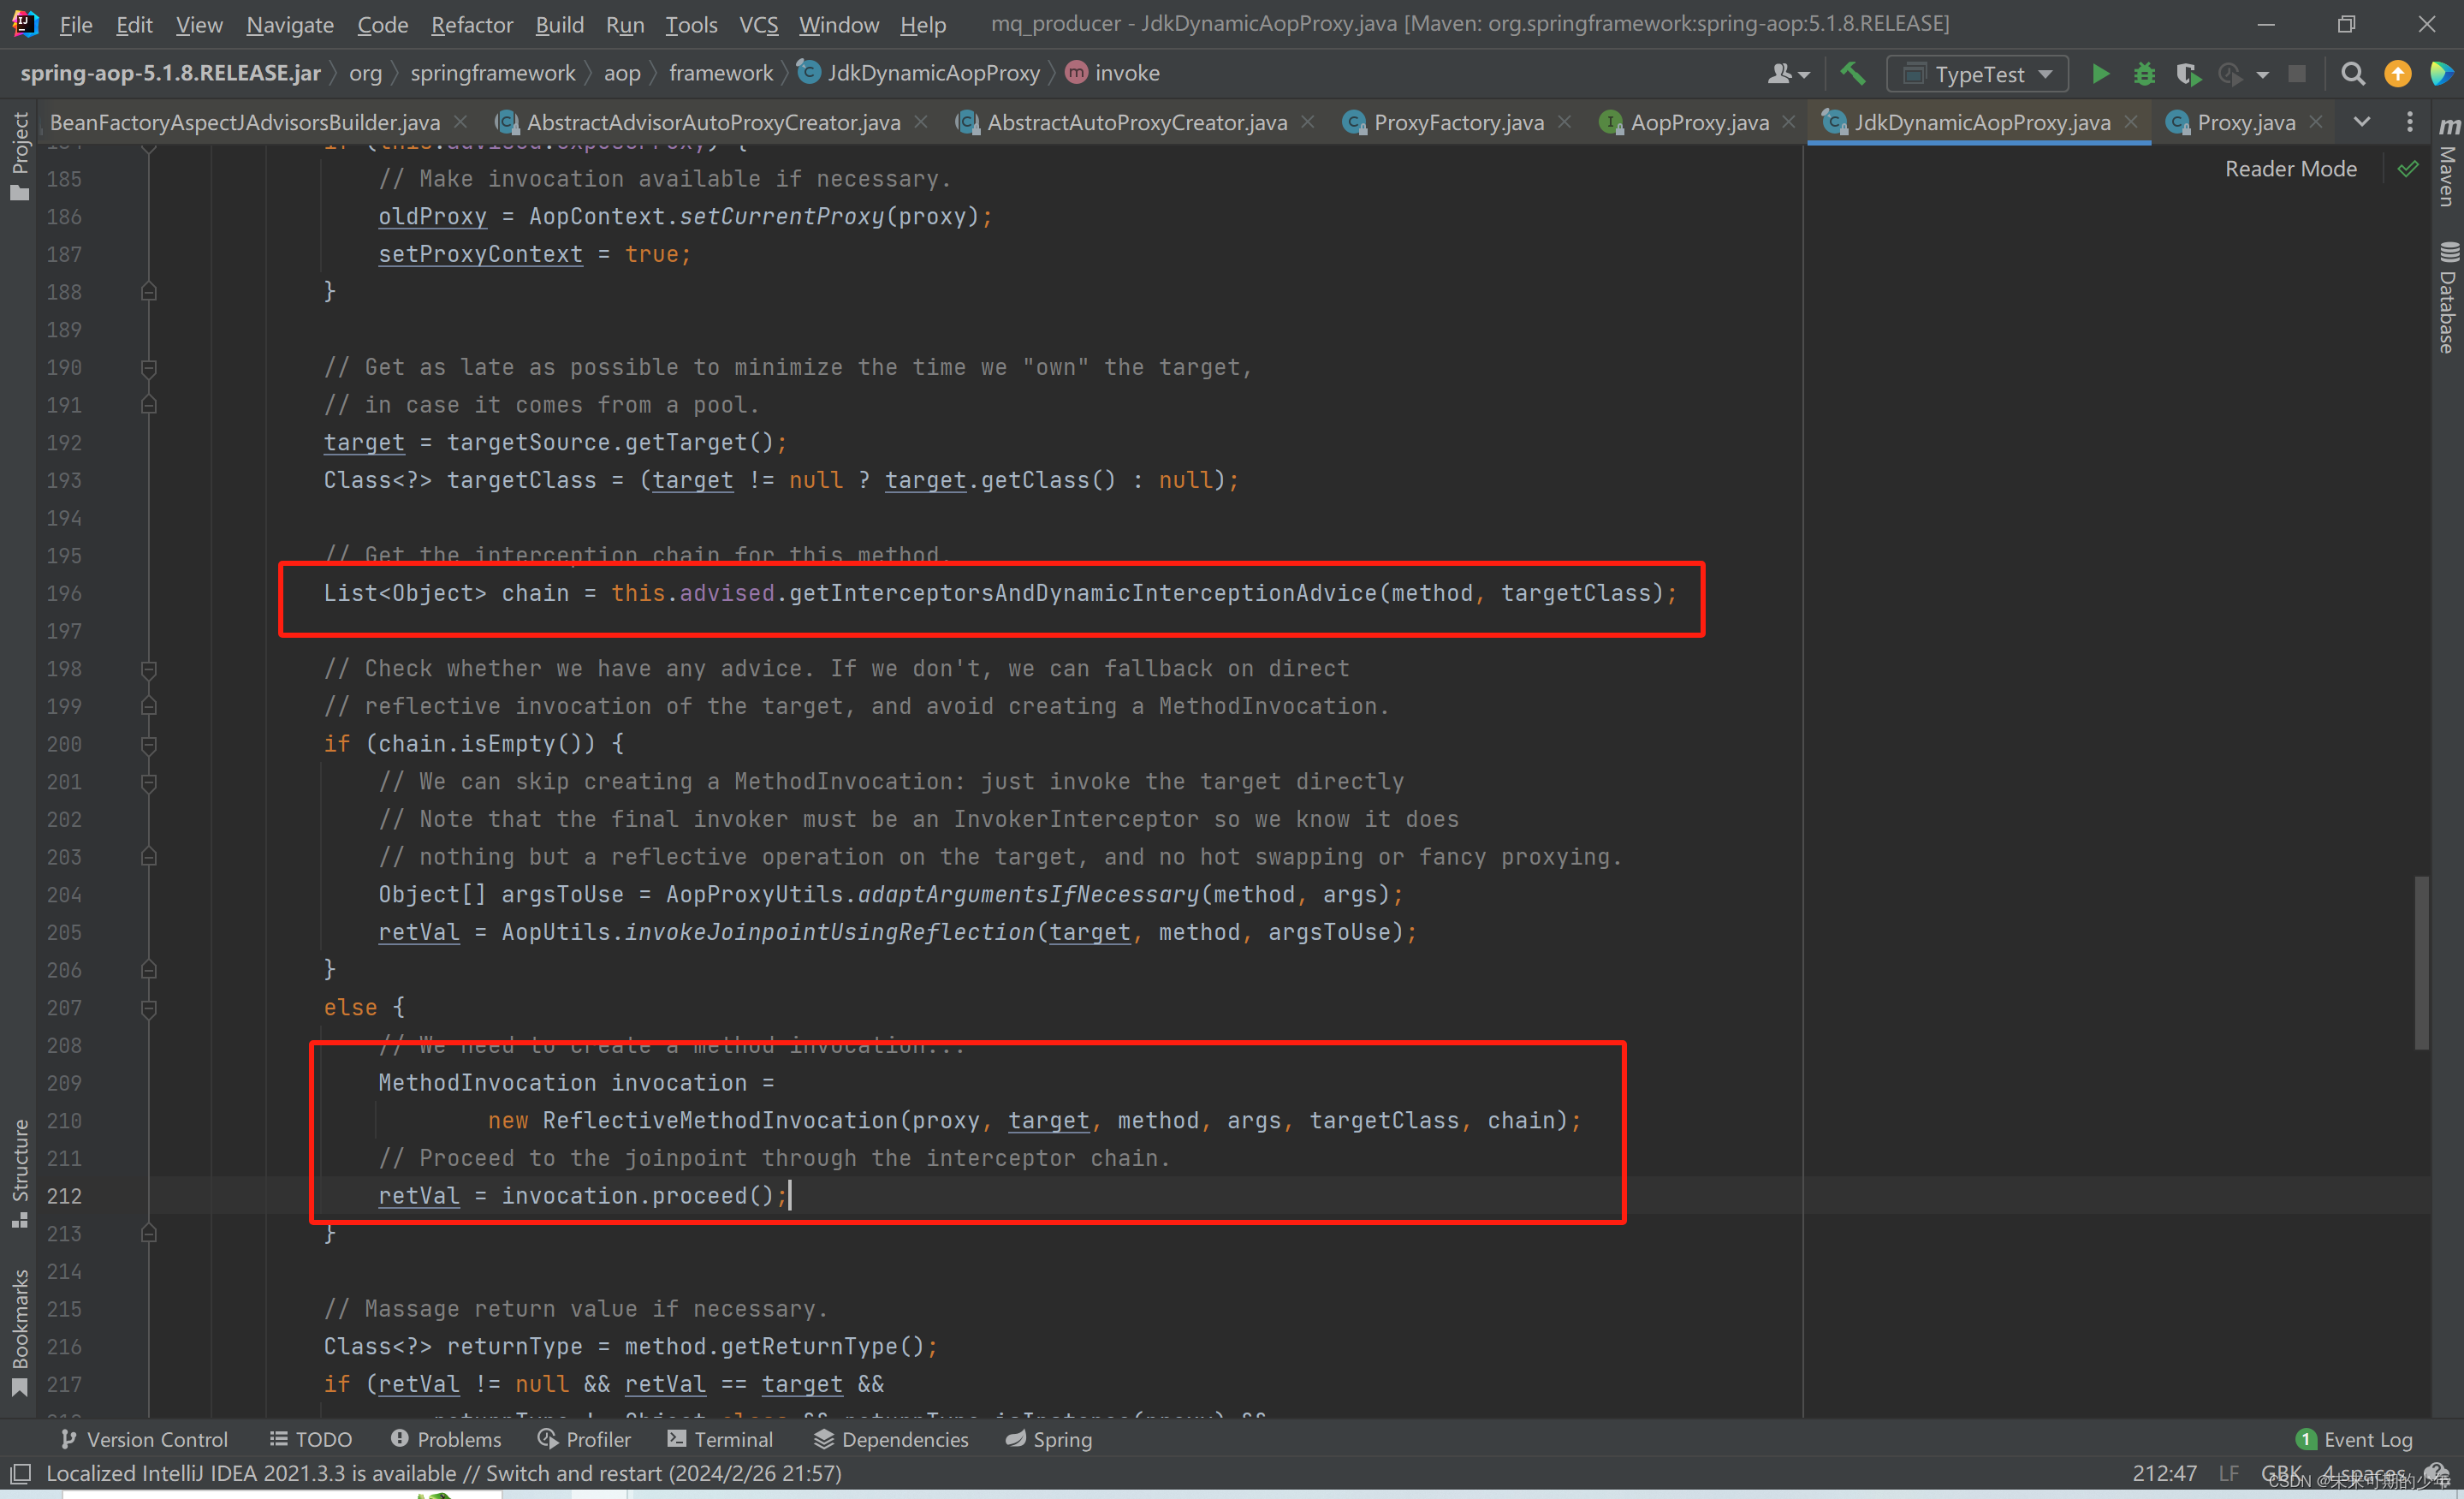2464x1499 pixels.
Task: Open the TypeTest run configuration dropdown
Action: (x=1977, y=74)
